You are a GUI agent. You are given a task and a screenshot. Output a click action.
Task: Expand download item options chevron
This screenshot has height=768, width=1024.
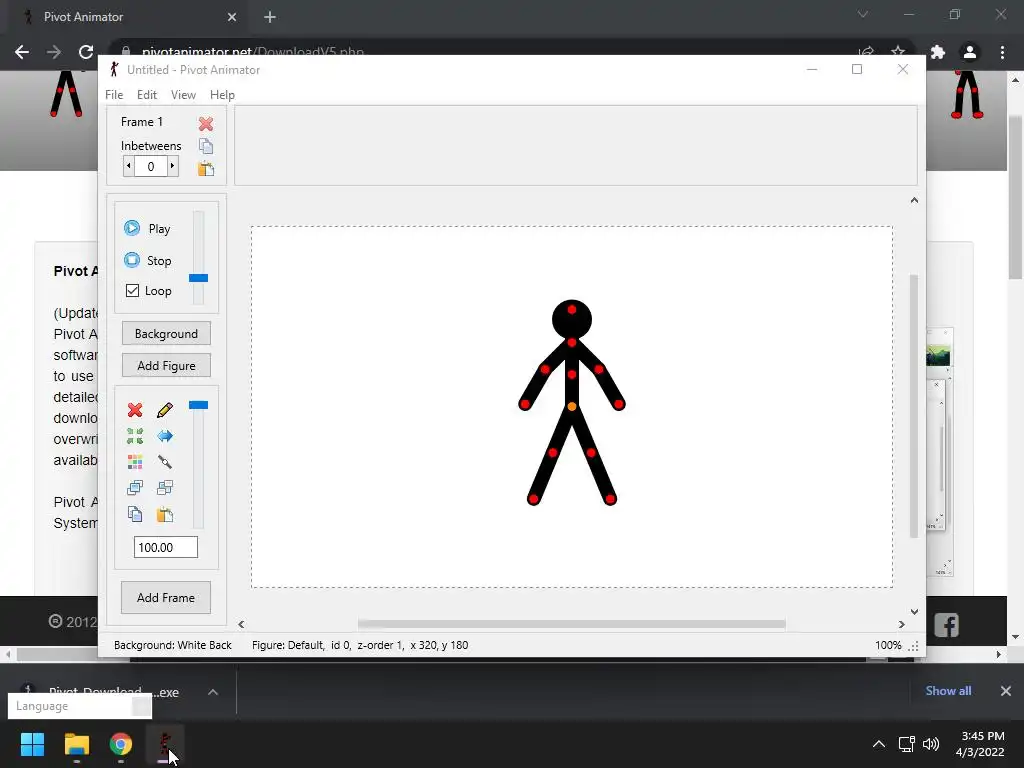213,692
